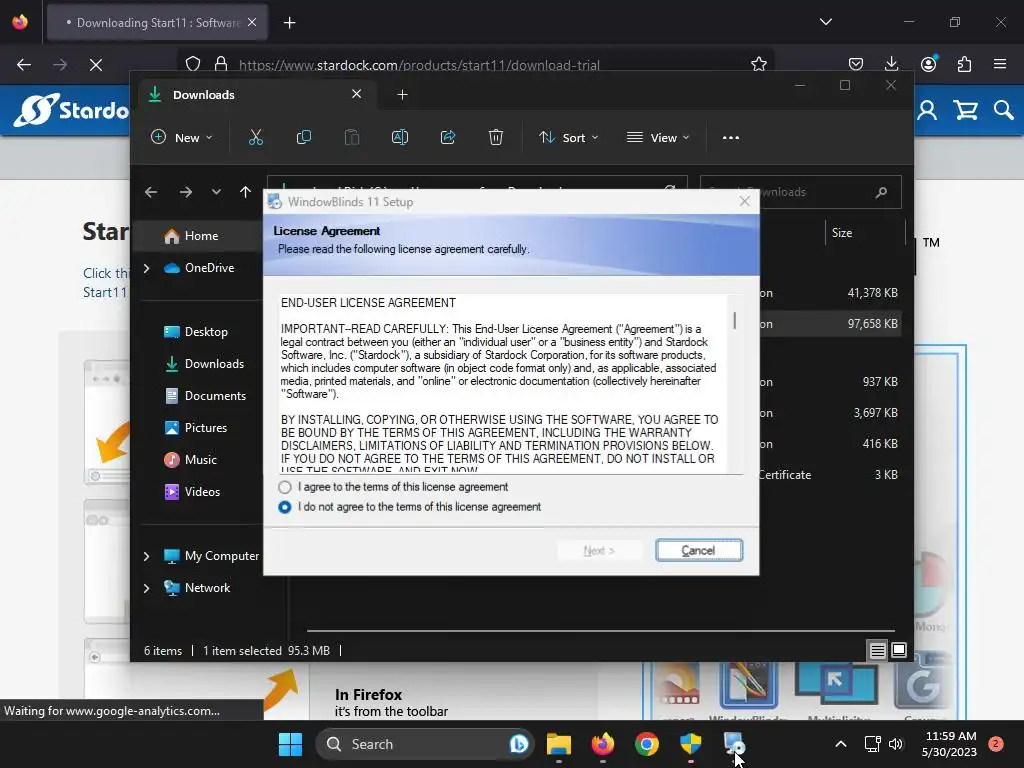Open Stardock shopping cart icon
1024x768 pixels.
pos(965,110)
